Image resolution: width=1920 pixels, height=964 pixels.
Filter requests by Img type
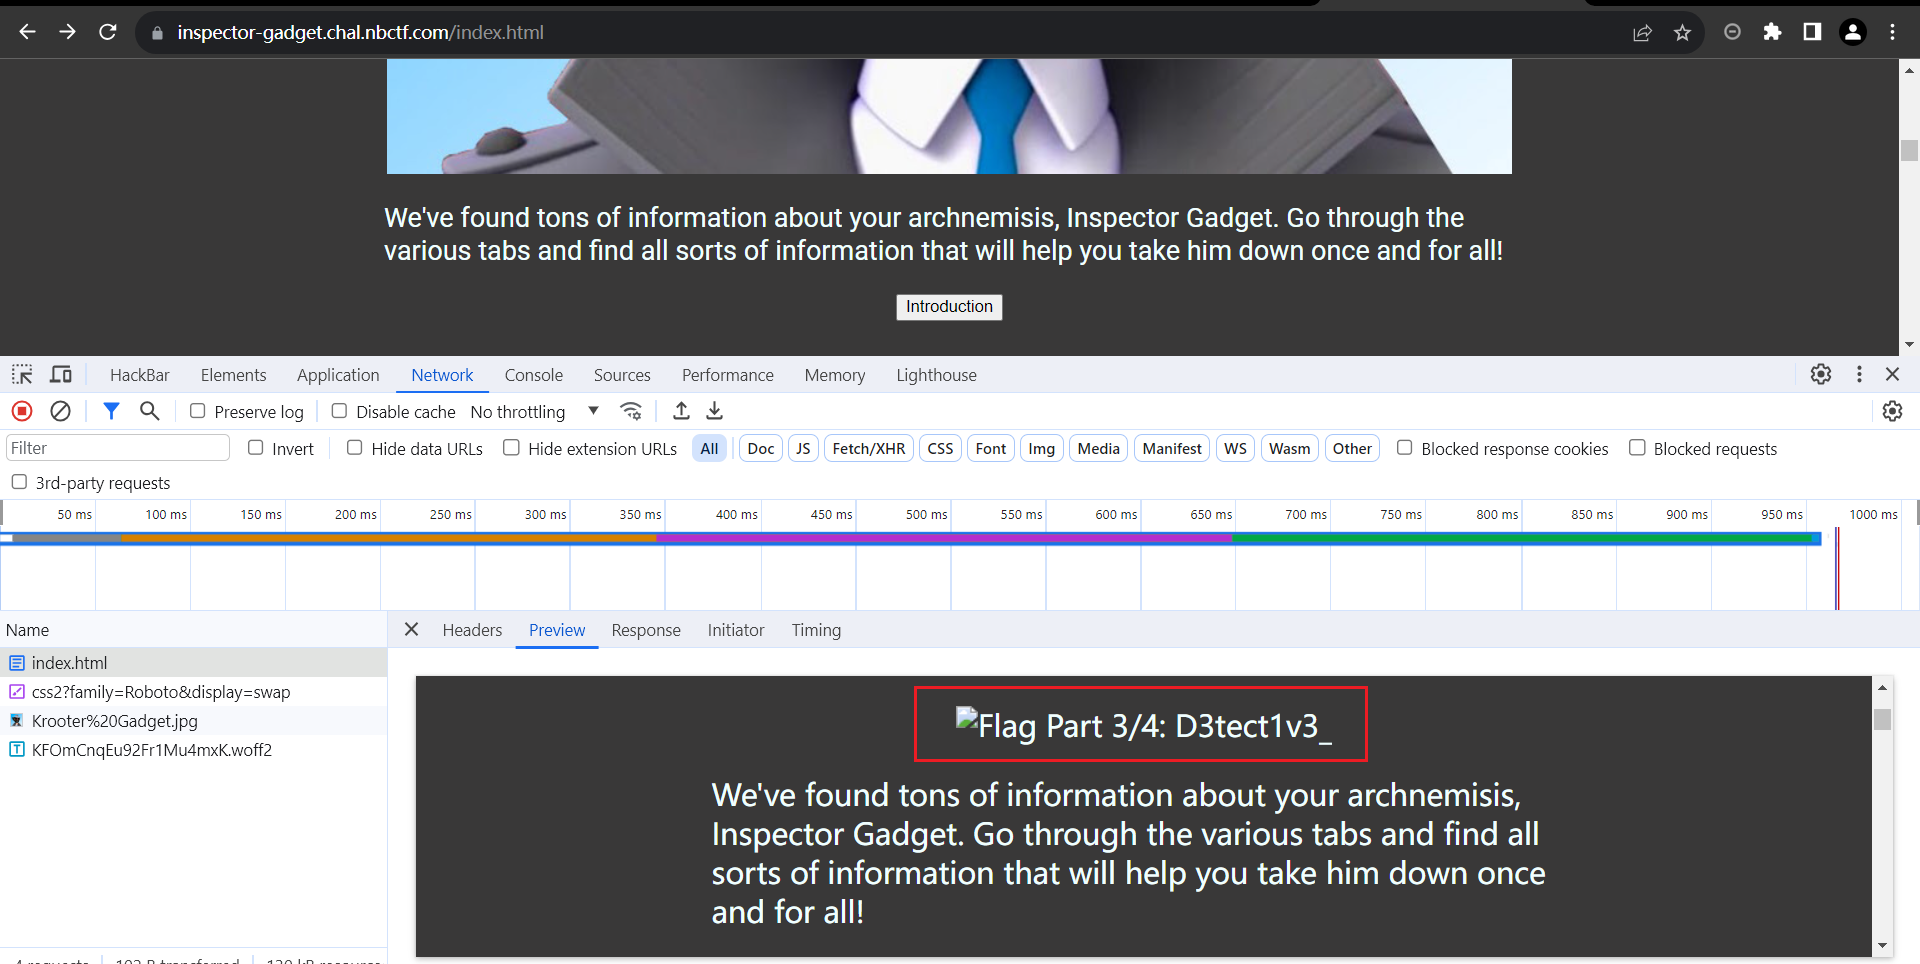point(1041,448)
